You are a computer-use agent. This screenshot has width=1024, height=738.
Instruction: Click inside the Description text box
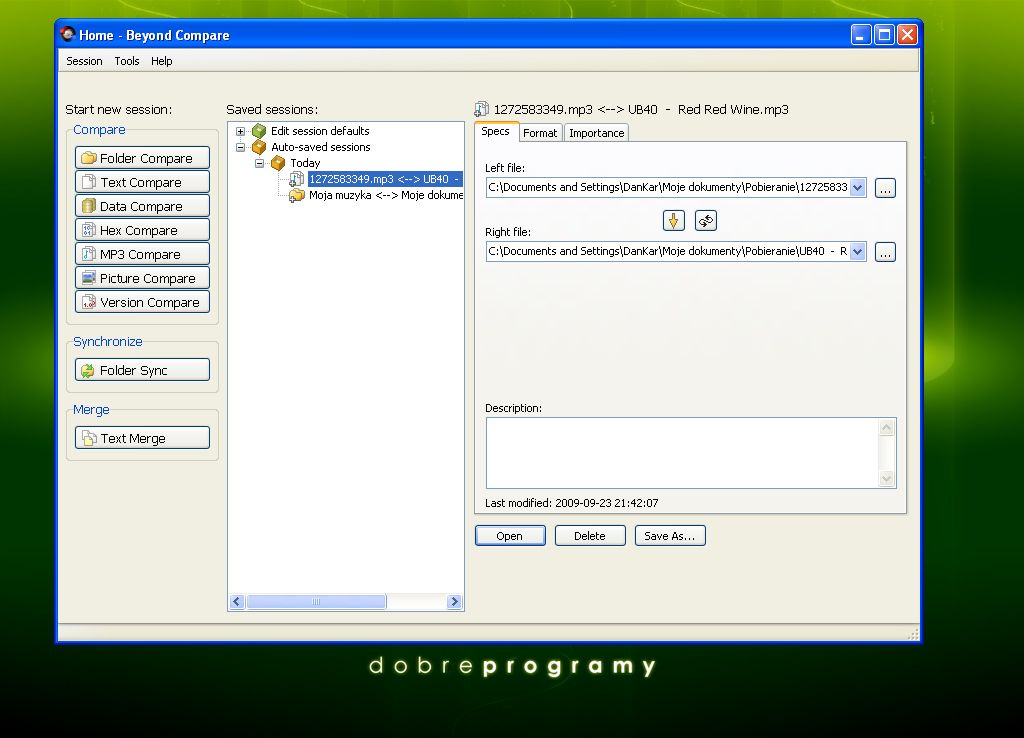tap(683, 453)
